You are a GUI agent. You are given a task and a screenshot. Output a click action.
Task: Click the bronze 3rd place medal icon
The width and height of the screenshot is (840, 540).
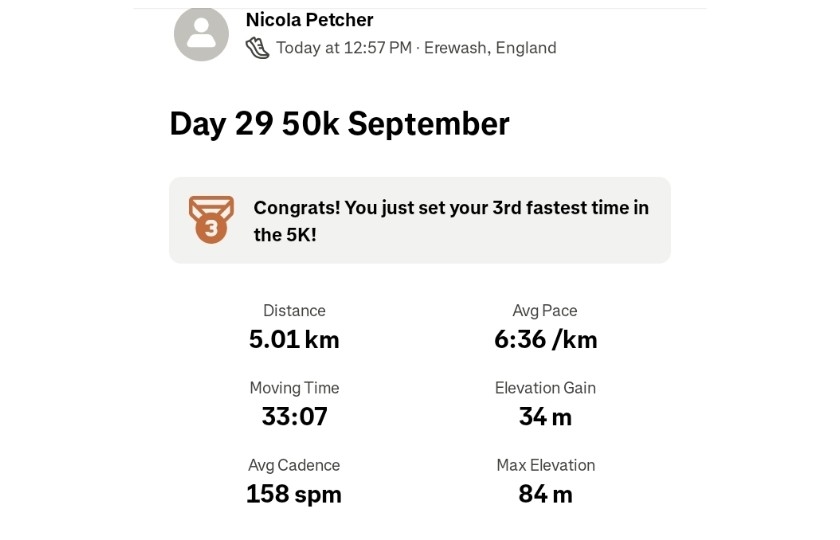pos(211,220)
